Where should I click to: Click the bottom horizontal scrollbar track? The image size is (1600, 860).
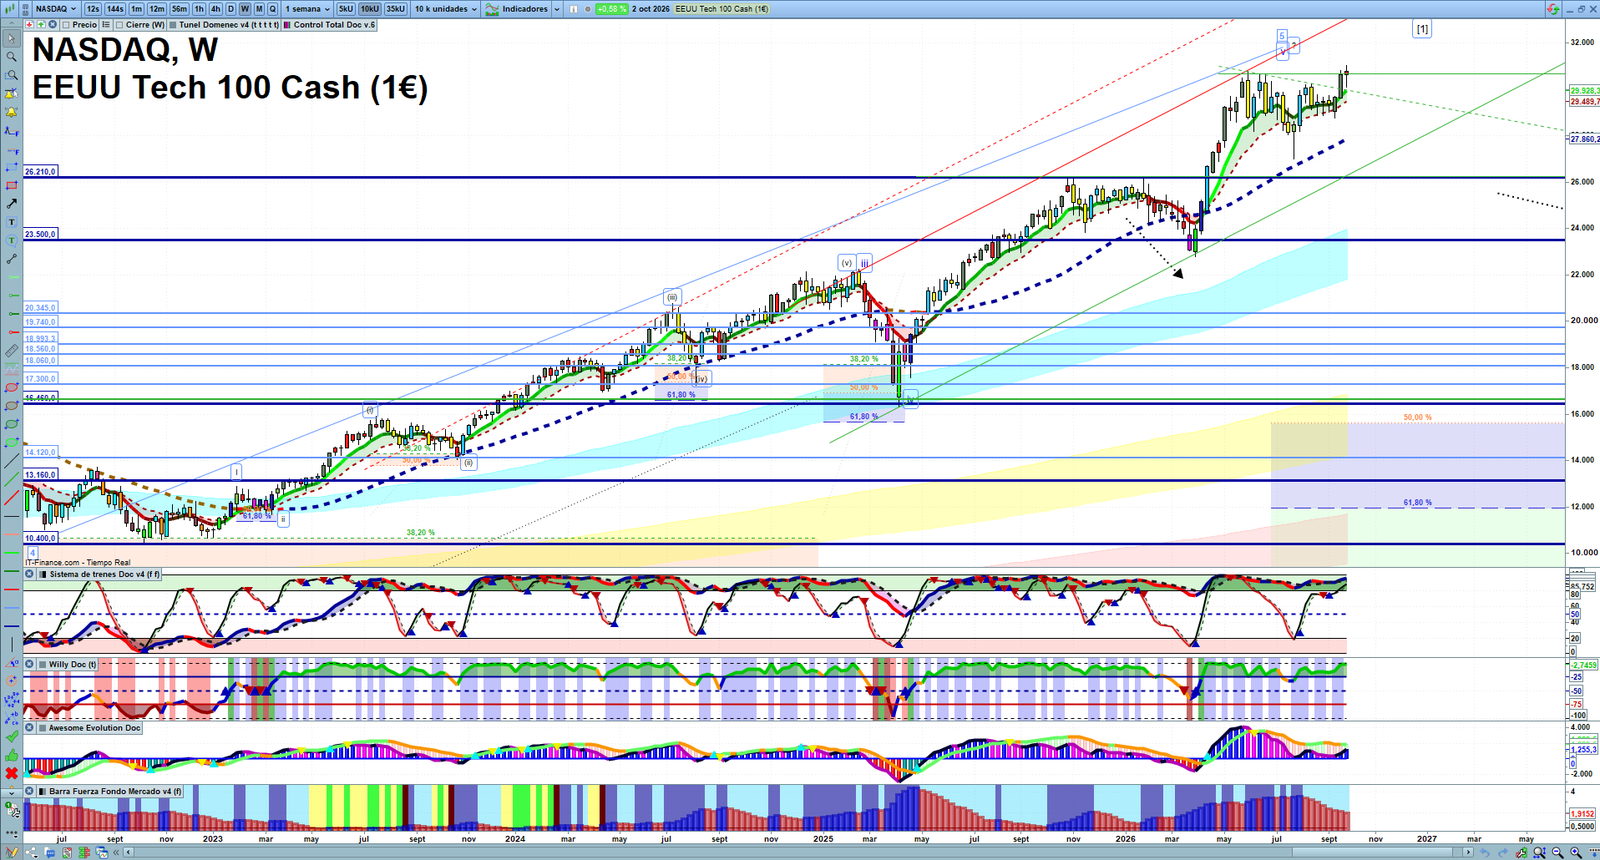pos(800,852)
